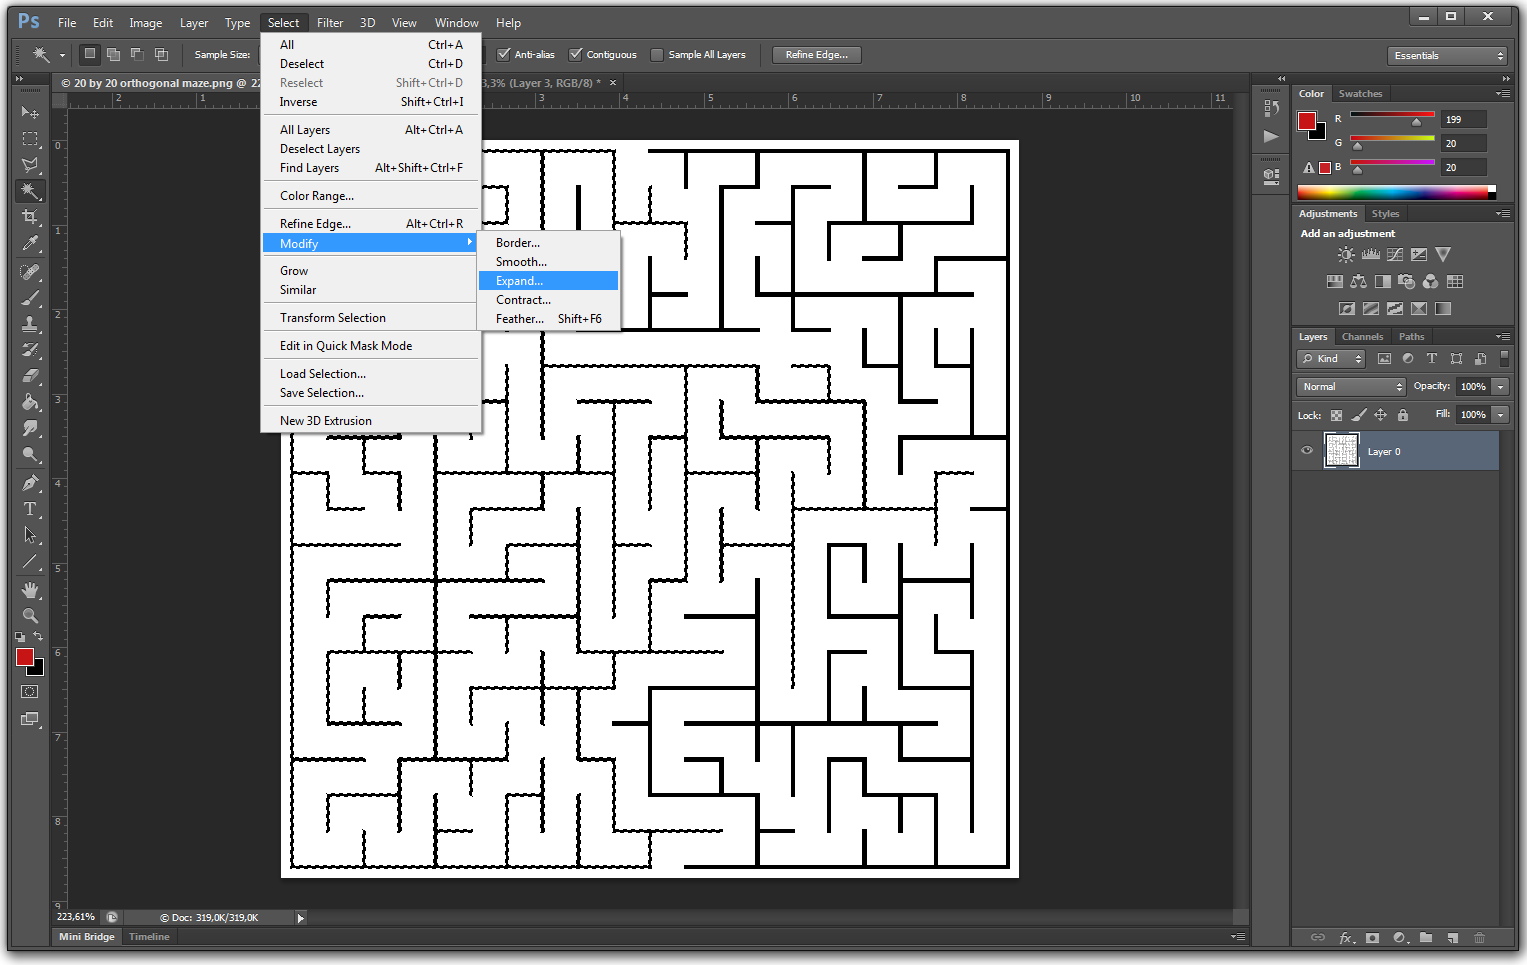Hide Layer 0 with eye icon
Viewport: 1527px width, 965px height.
pyautogui.click(x=1306, y=451)
